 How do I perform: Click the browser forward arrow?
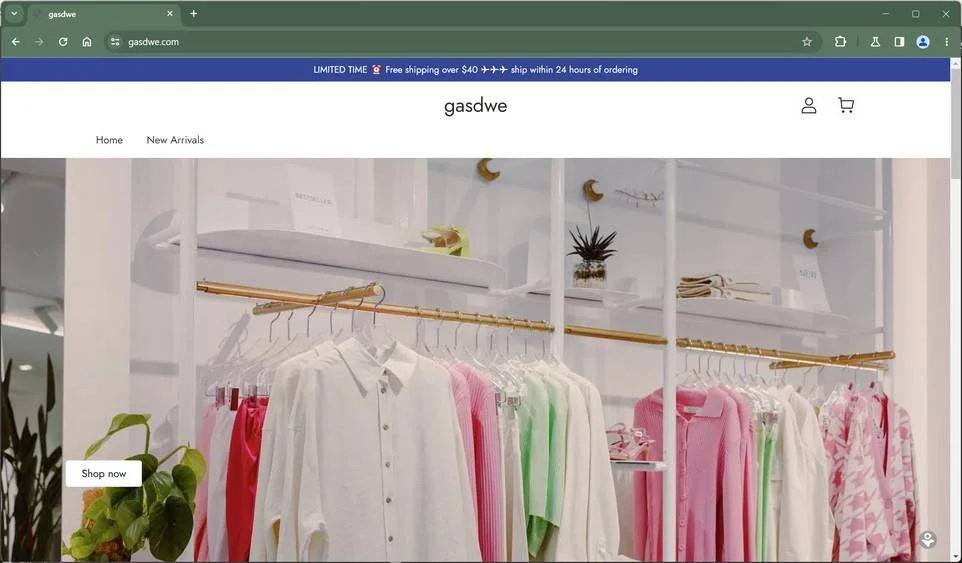coord(39,42)
